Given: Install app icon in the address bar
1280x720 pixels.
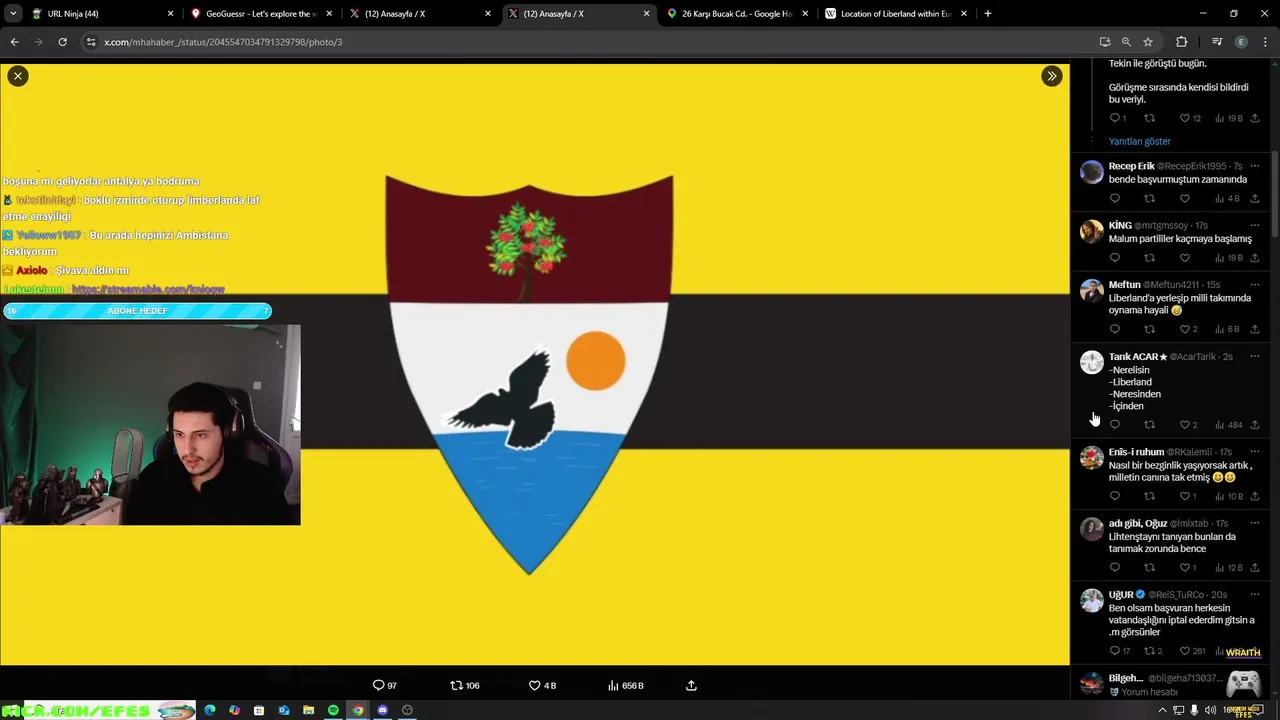Looking at the screenshot, I should coord(1105,42).
